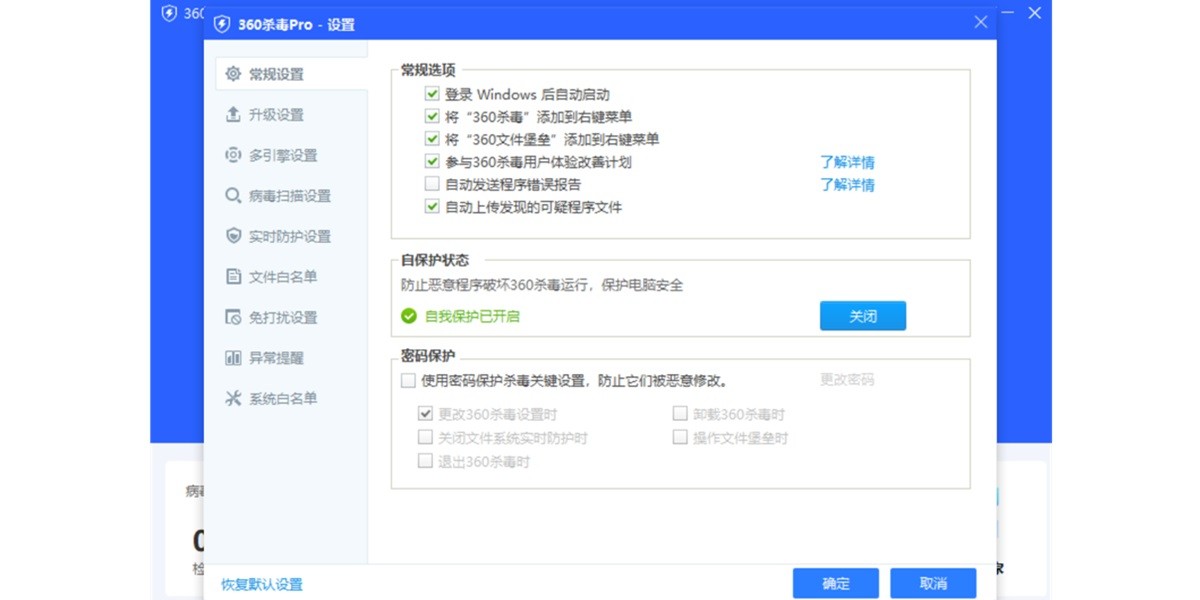This screenshot has height=600, width=1200.
Task: Click the upload icon beside 升级设置
Action: click(x=233, y=115)
